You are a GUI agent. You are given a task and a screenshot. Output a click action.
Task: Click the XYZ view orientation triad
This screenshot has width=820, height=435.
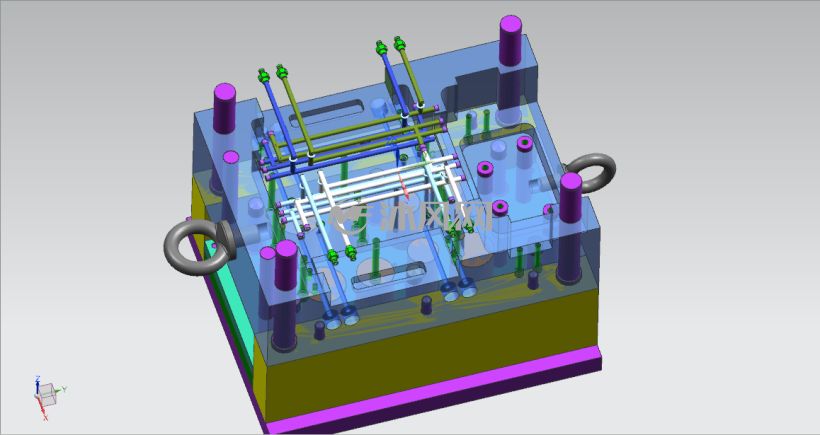pos(48,397)
